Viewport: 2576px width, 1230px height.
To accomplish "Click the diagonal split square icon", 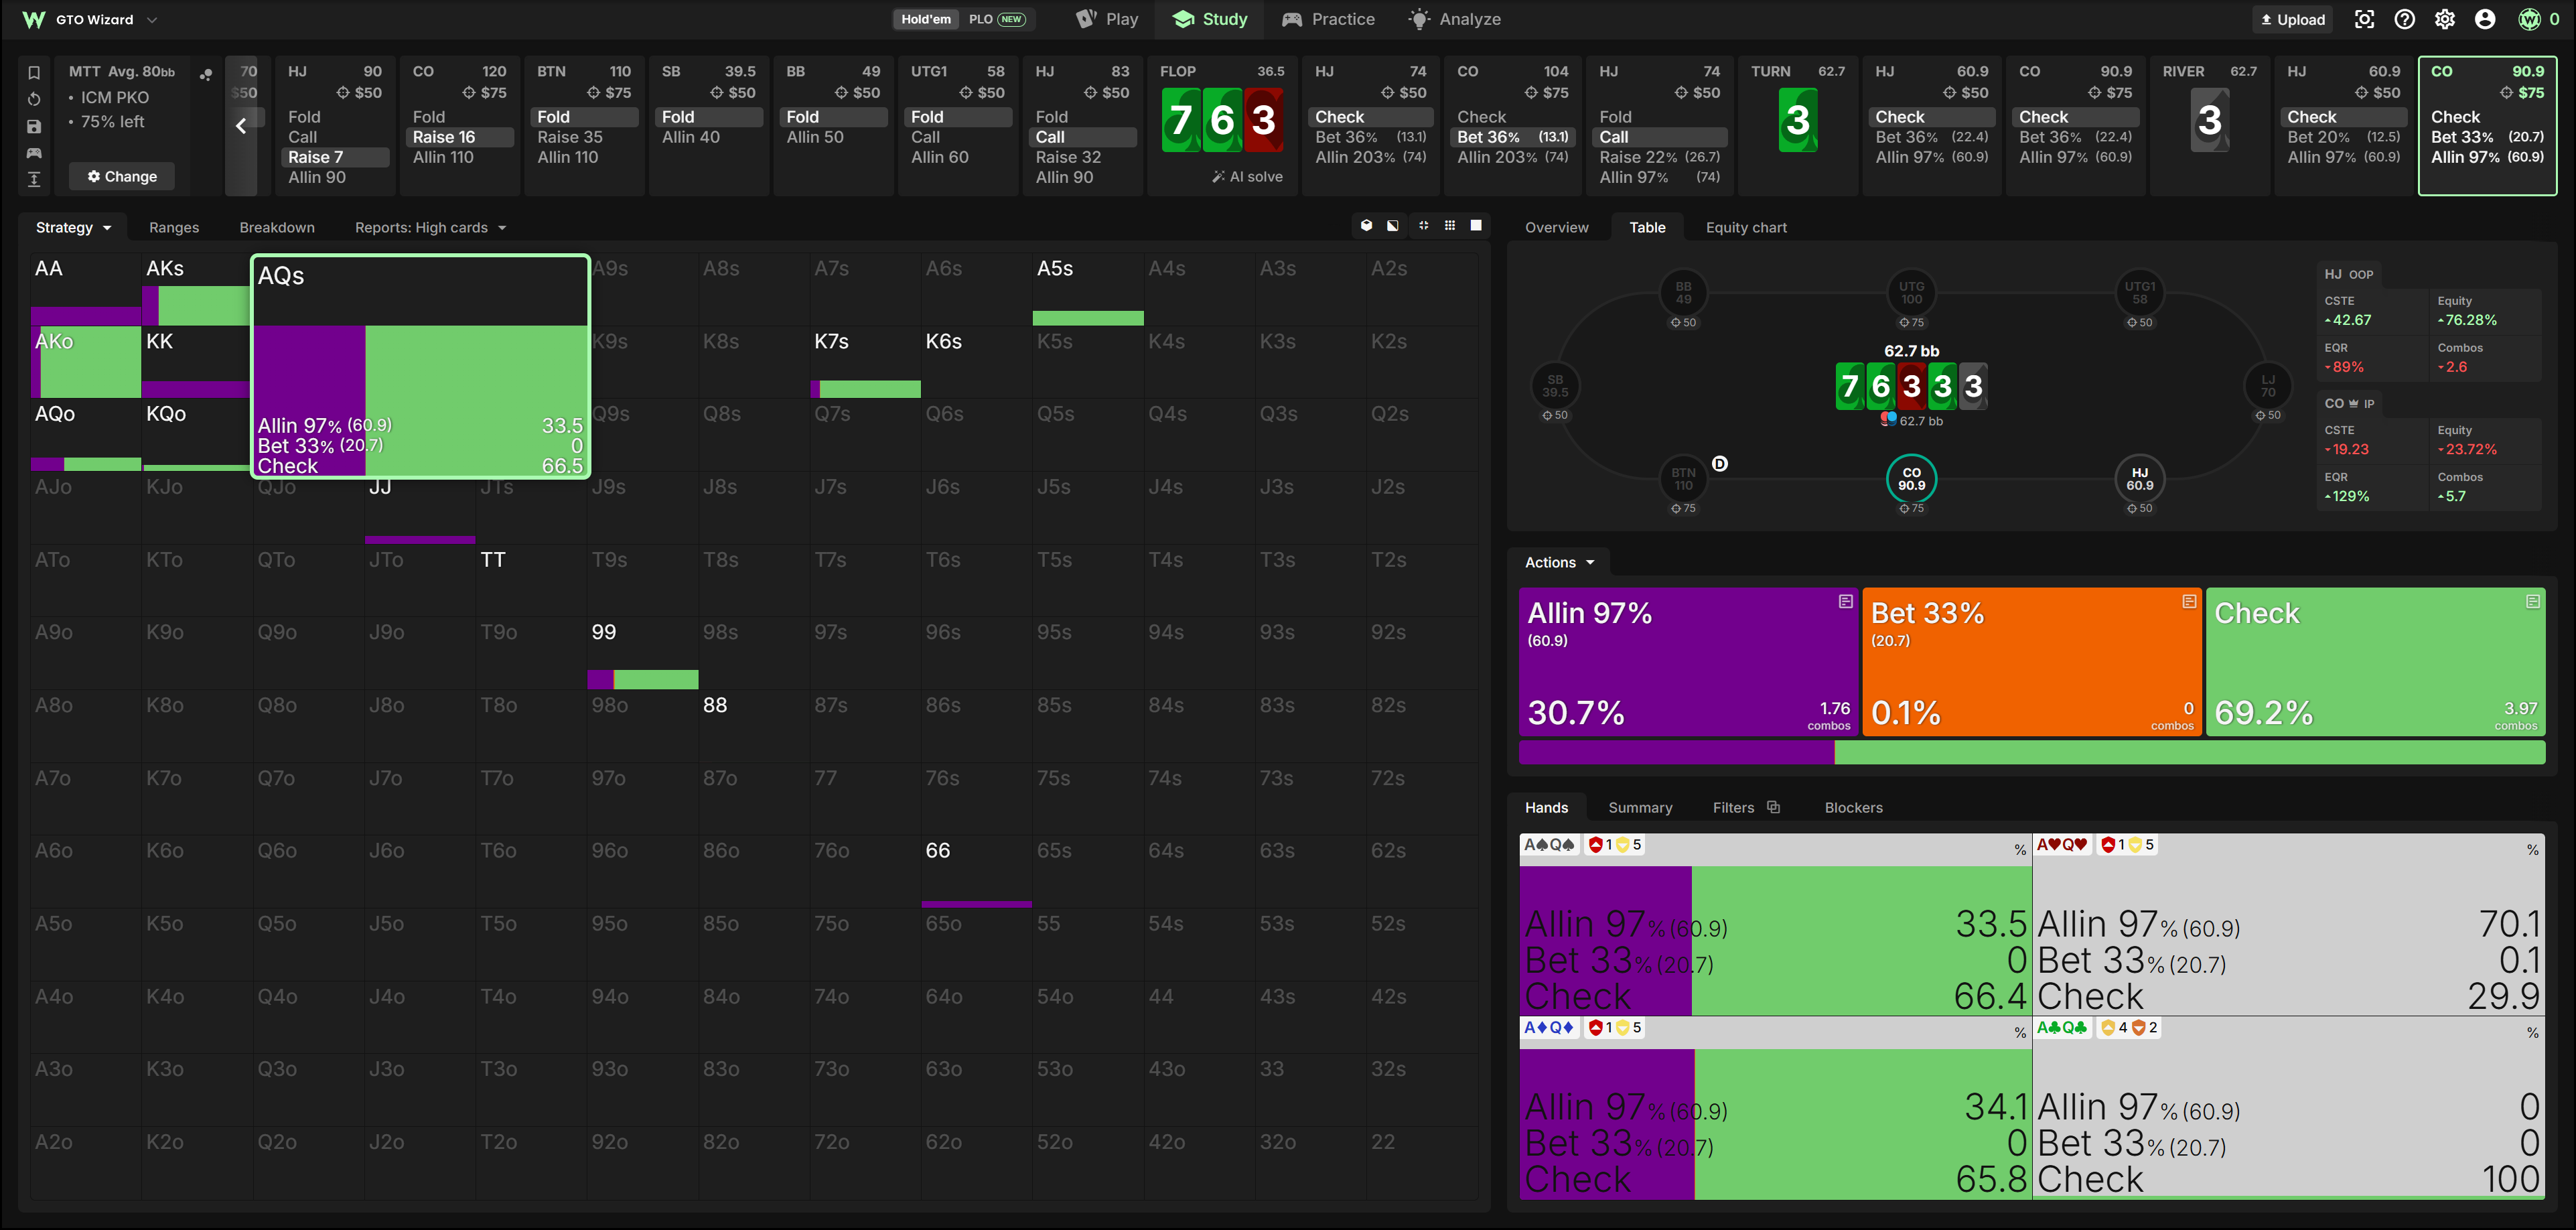I will (x=1393, y=226).
